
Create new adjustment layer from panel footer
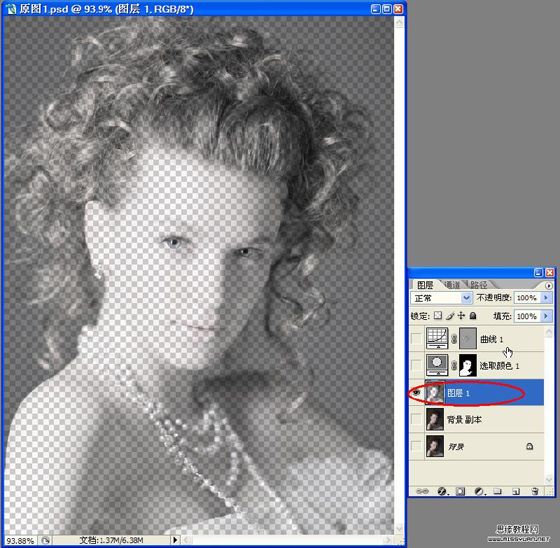coord(479,492)
